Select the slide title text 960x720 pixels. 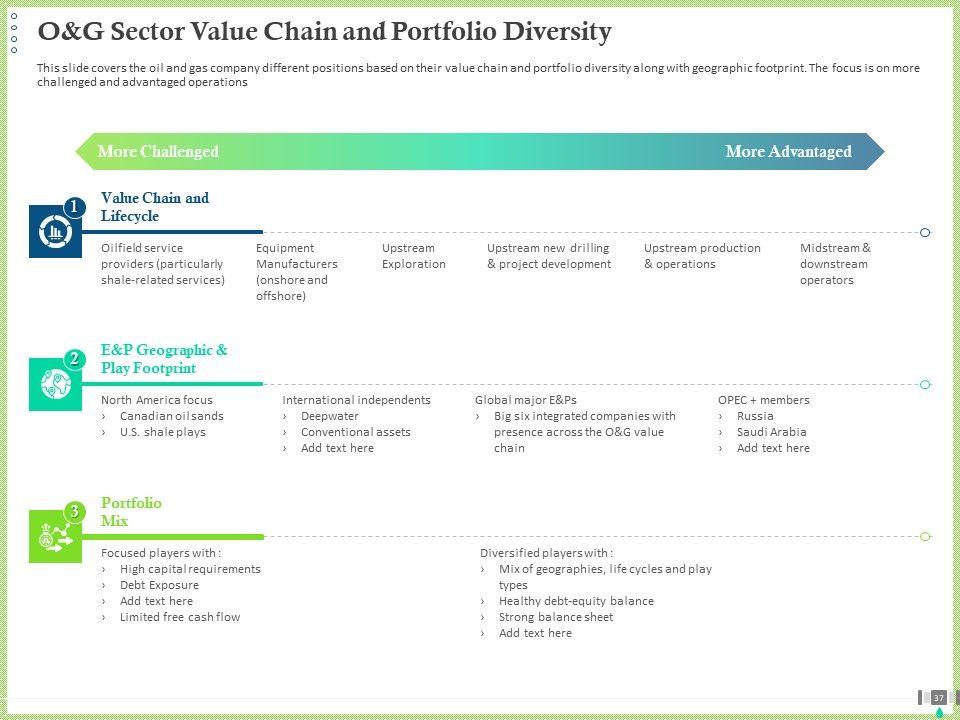coord(324,32)
